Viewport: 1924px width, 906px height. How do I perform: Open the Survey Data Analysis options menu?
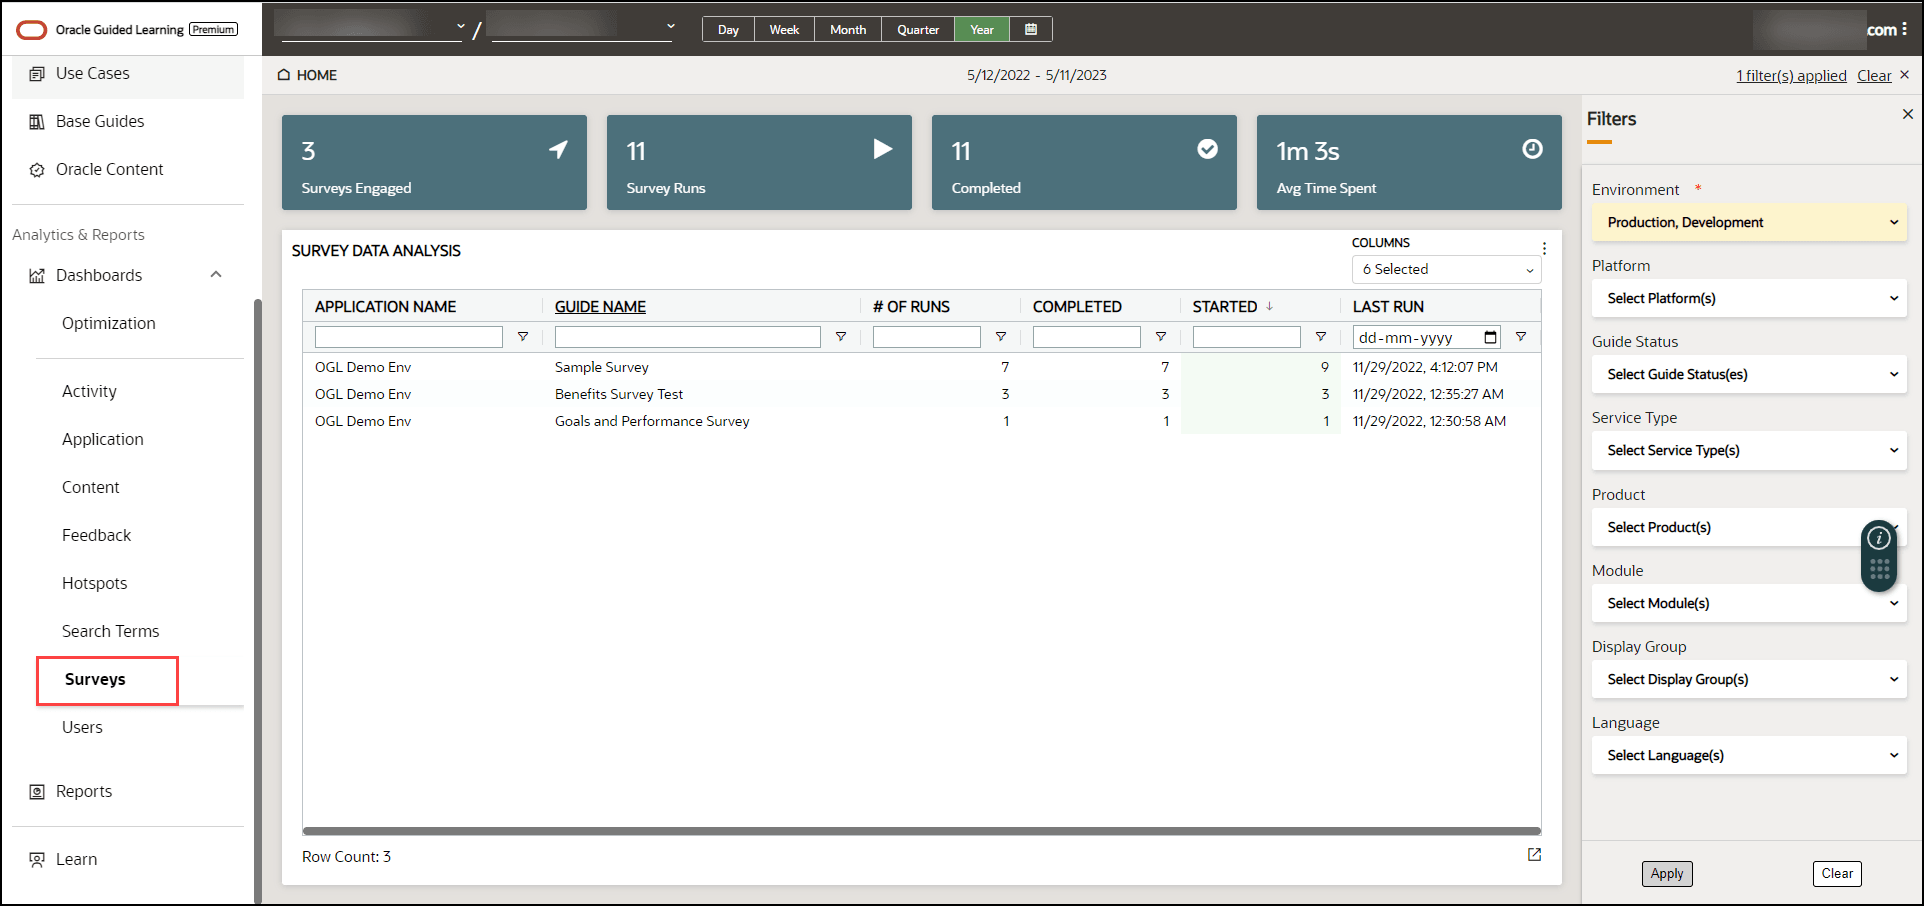point(1544,249)
